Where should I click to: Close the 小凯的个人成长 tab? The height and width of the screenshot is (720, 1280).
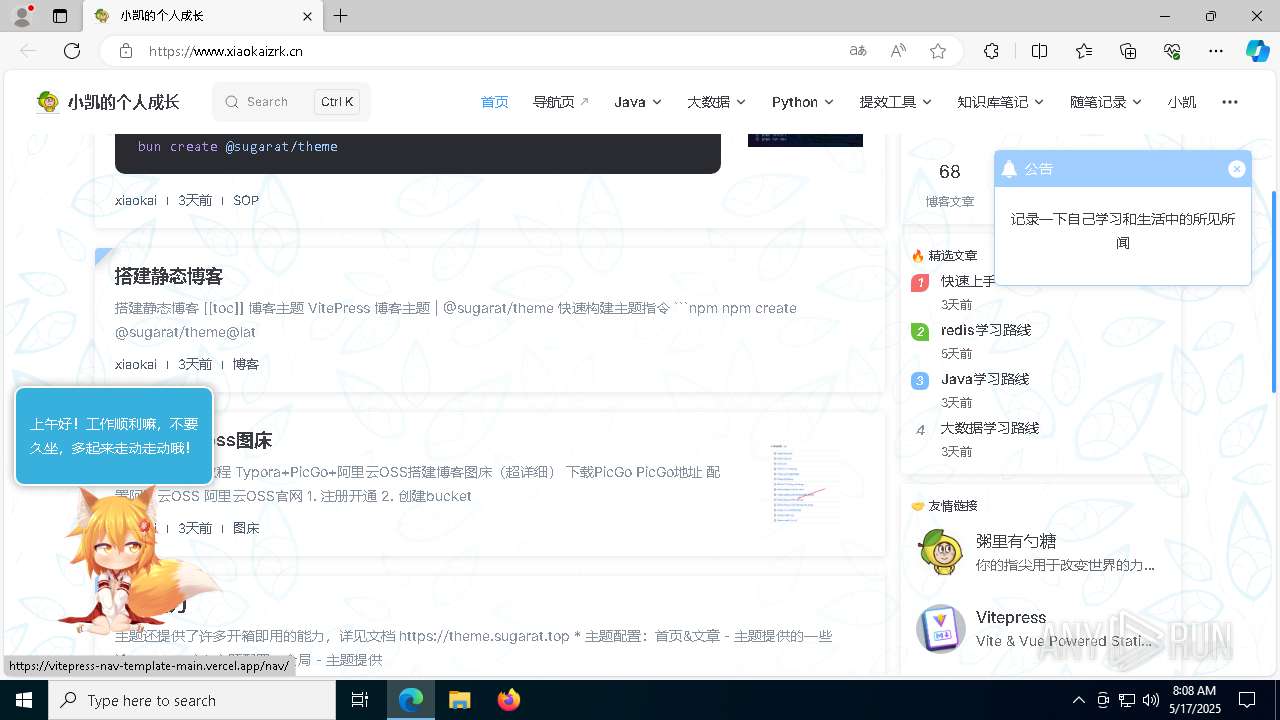[308, 16]
